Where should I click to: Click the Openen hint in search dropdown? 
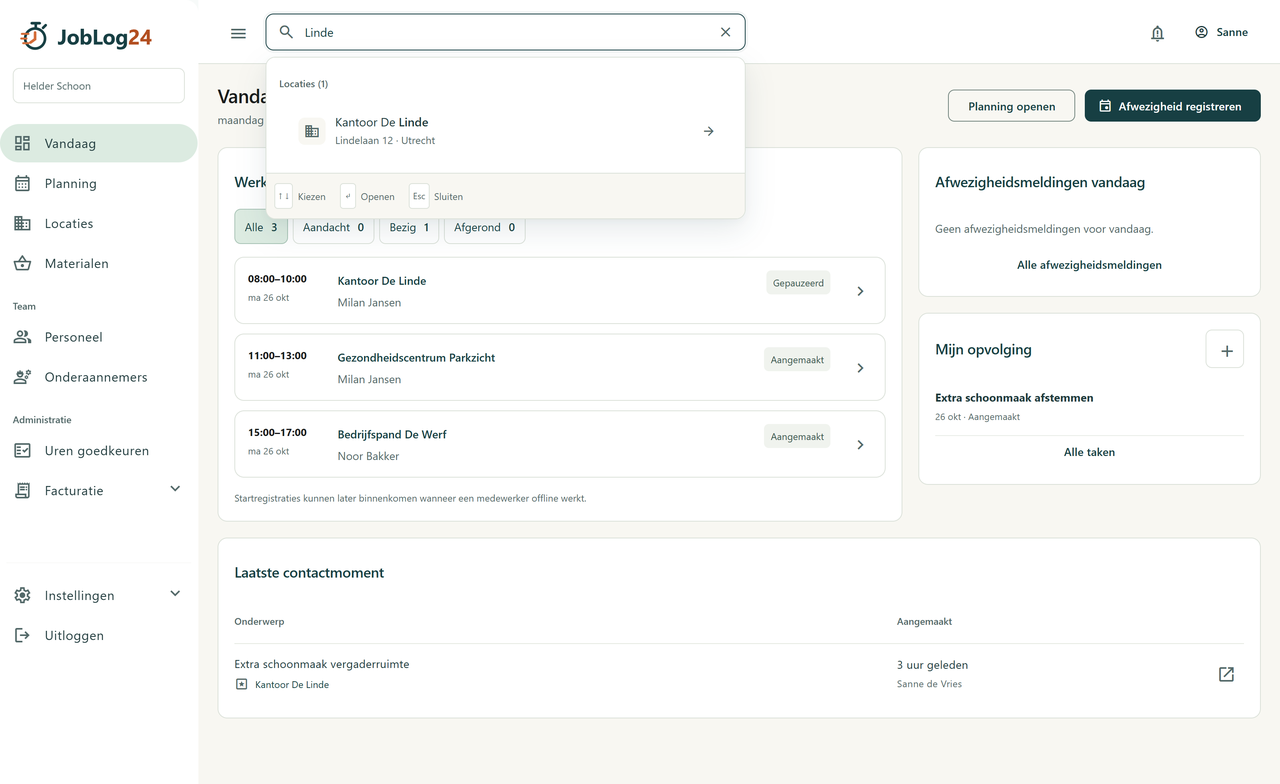click(368, 196)
